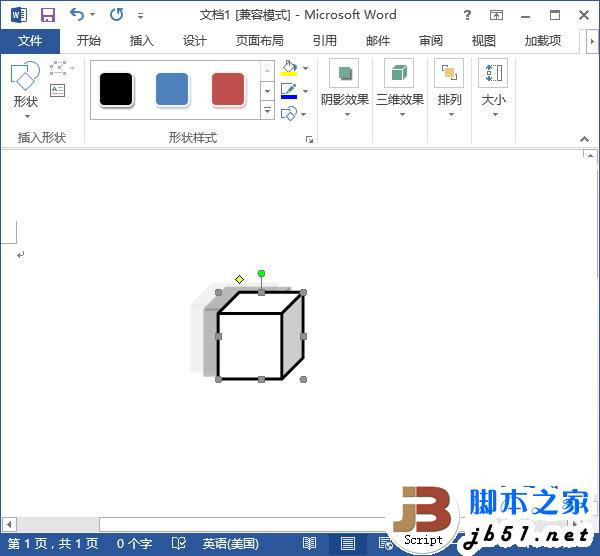
Task: Apply the black shape style swatch
Action: 116,90
